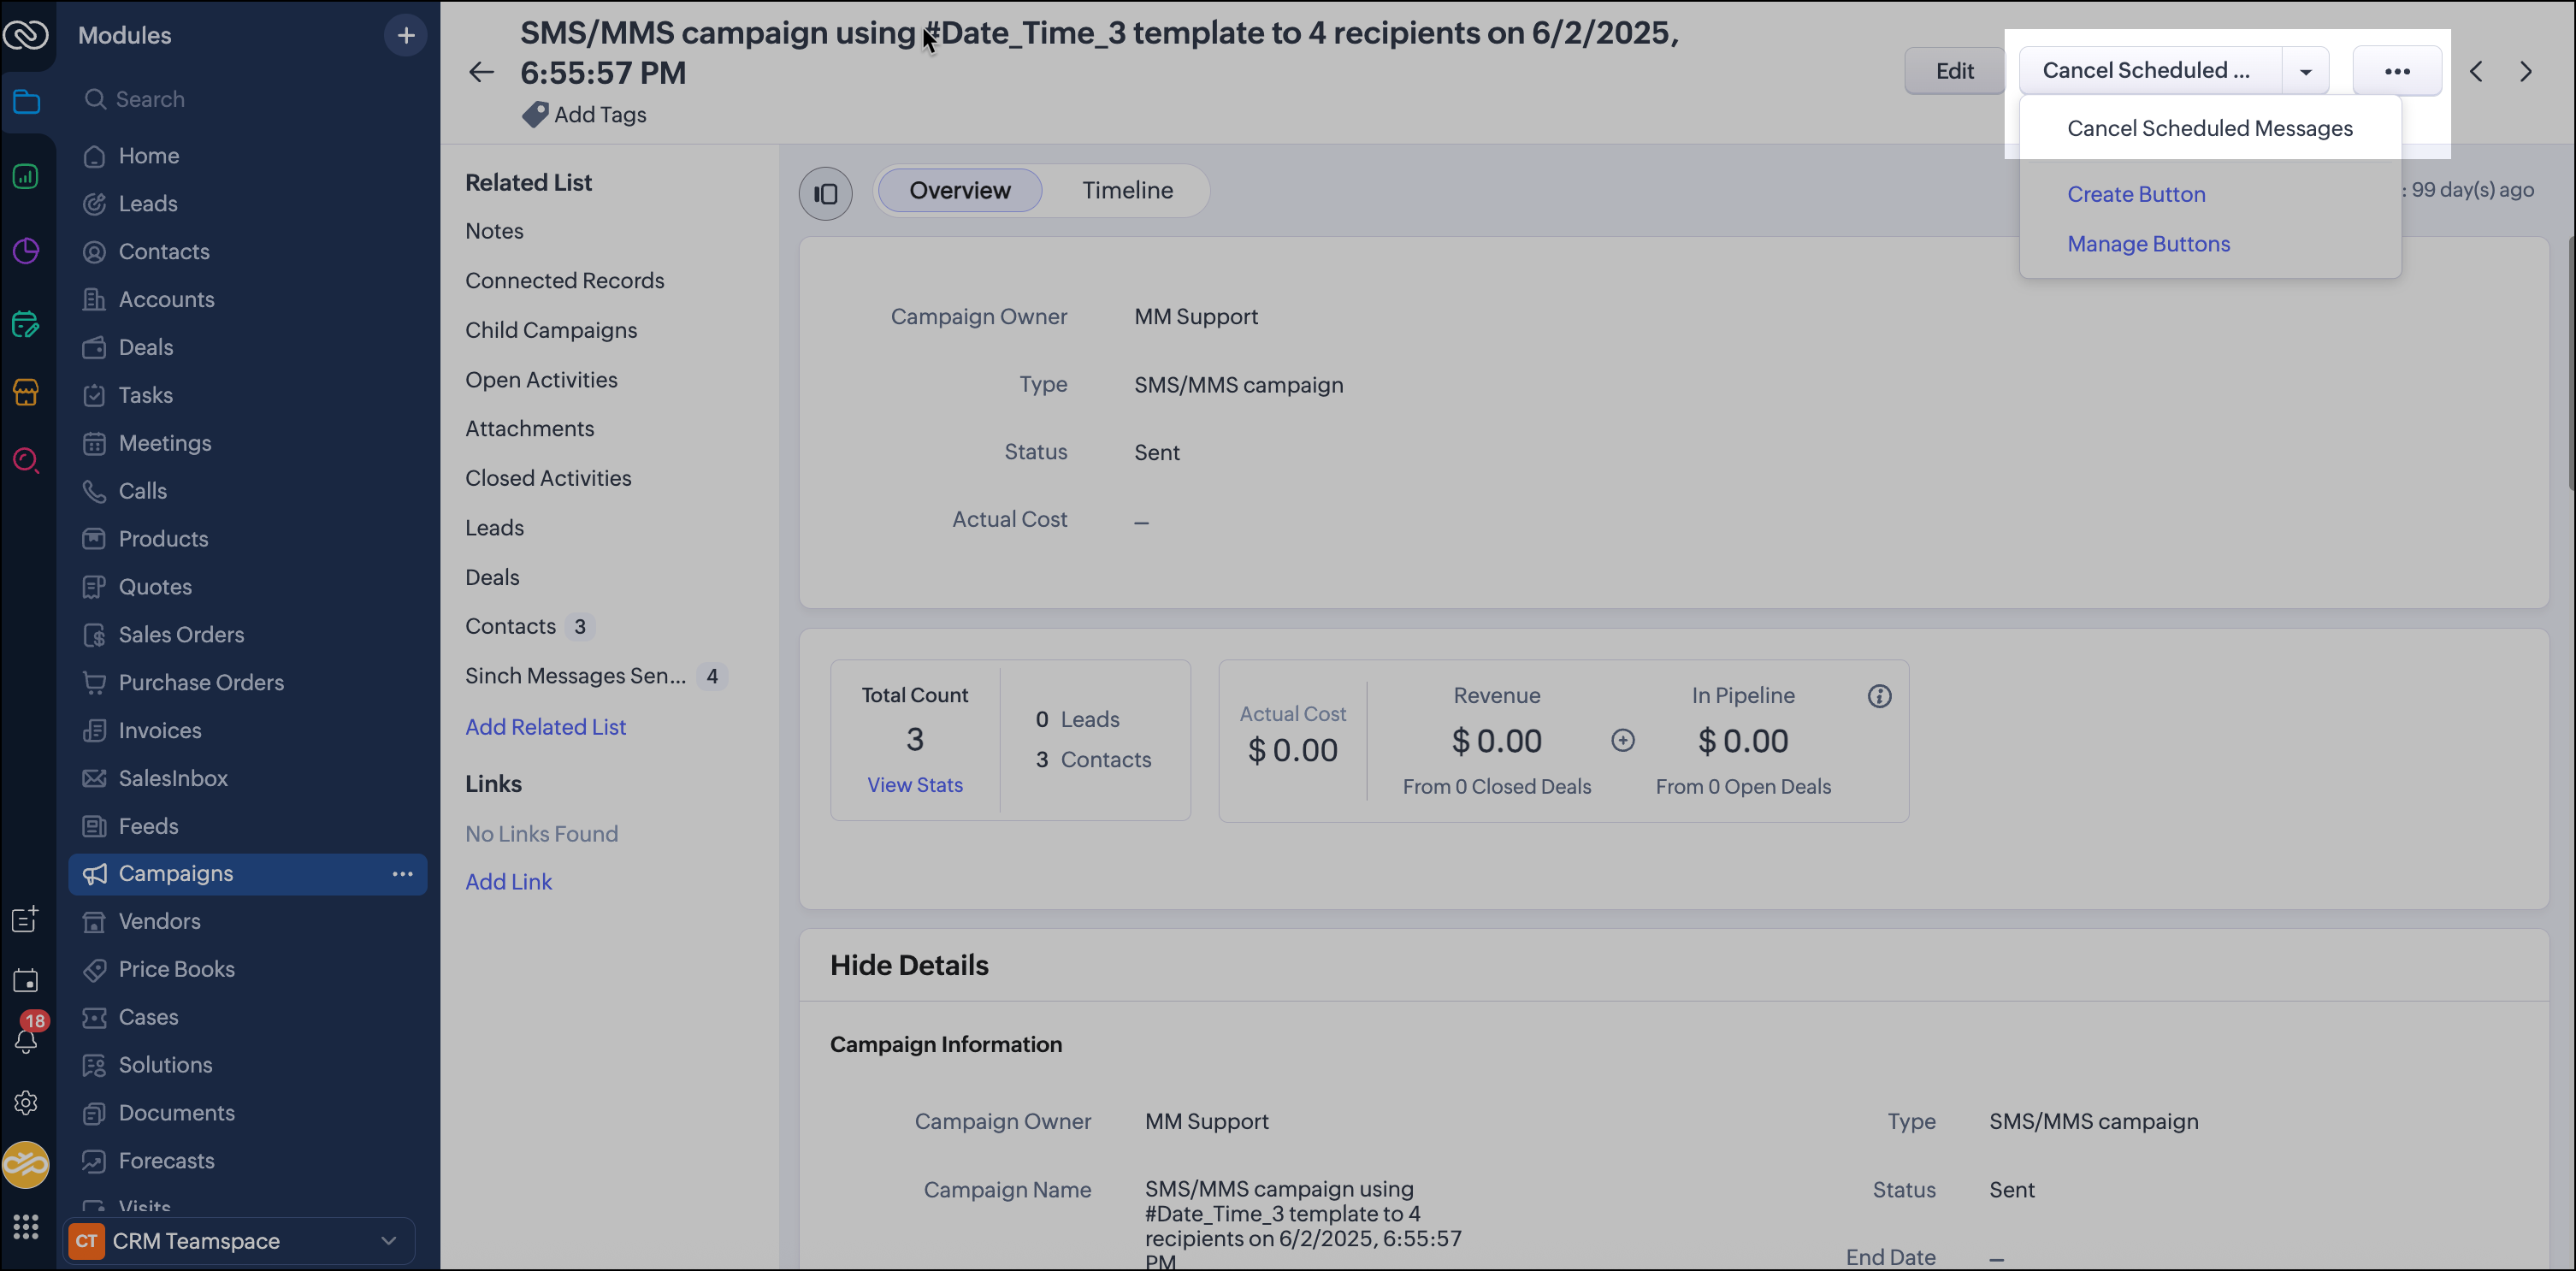Open Products module in sidebar

163,540
